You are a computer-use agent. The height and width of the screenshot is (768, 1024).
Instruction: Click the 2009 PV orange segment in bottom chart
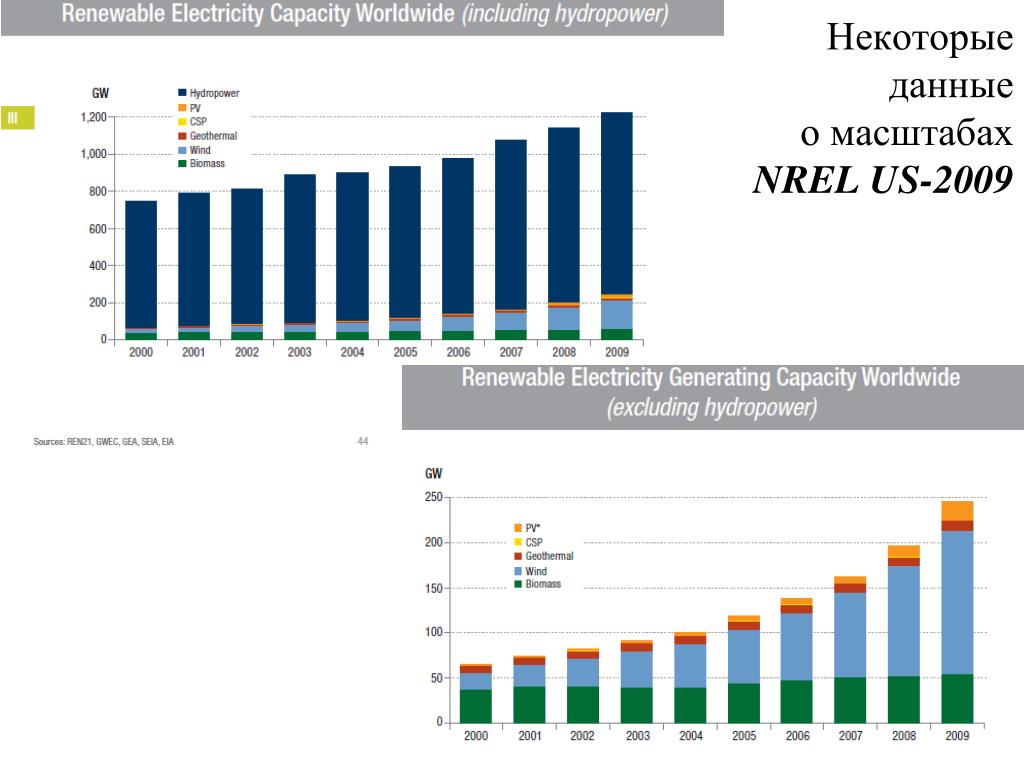coord(957,511)
